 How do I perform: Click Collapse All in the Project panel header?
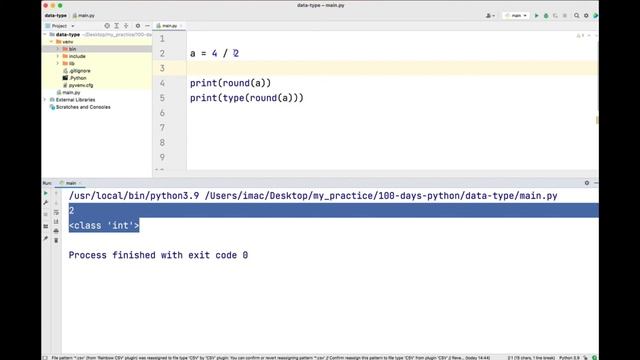click(126, 26)
